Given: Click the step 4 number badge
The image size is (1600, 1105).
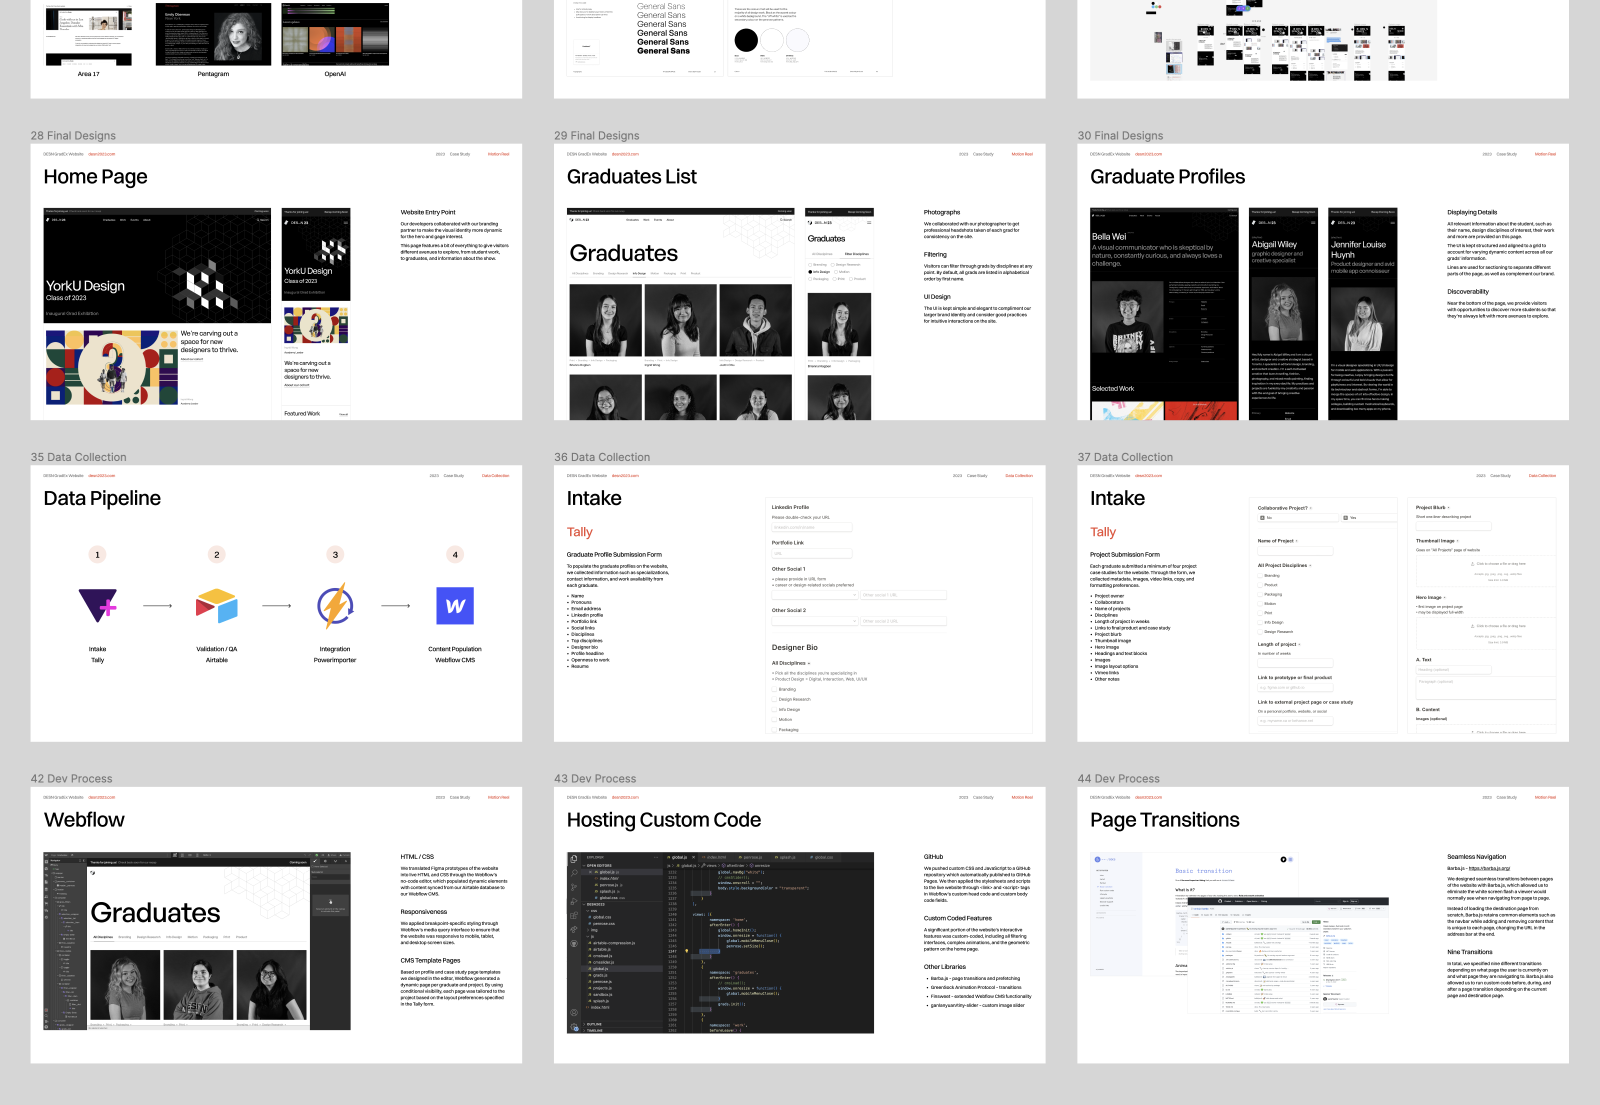Looking at the screenshot, I should click(455, 555).
